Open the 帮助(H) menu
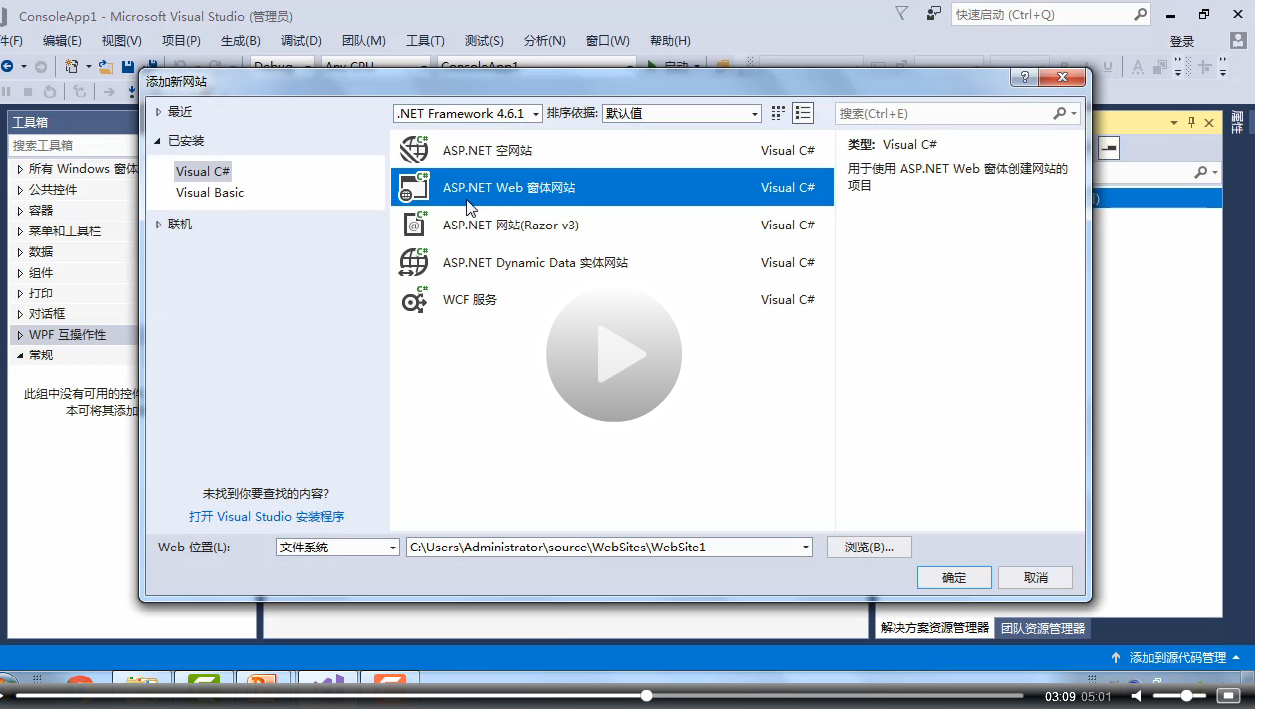Viewport: 1275px width, 714px height. (670, 41)
